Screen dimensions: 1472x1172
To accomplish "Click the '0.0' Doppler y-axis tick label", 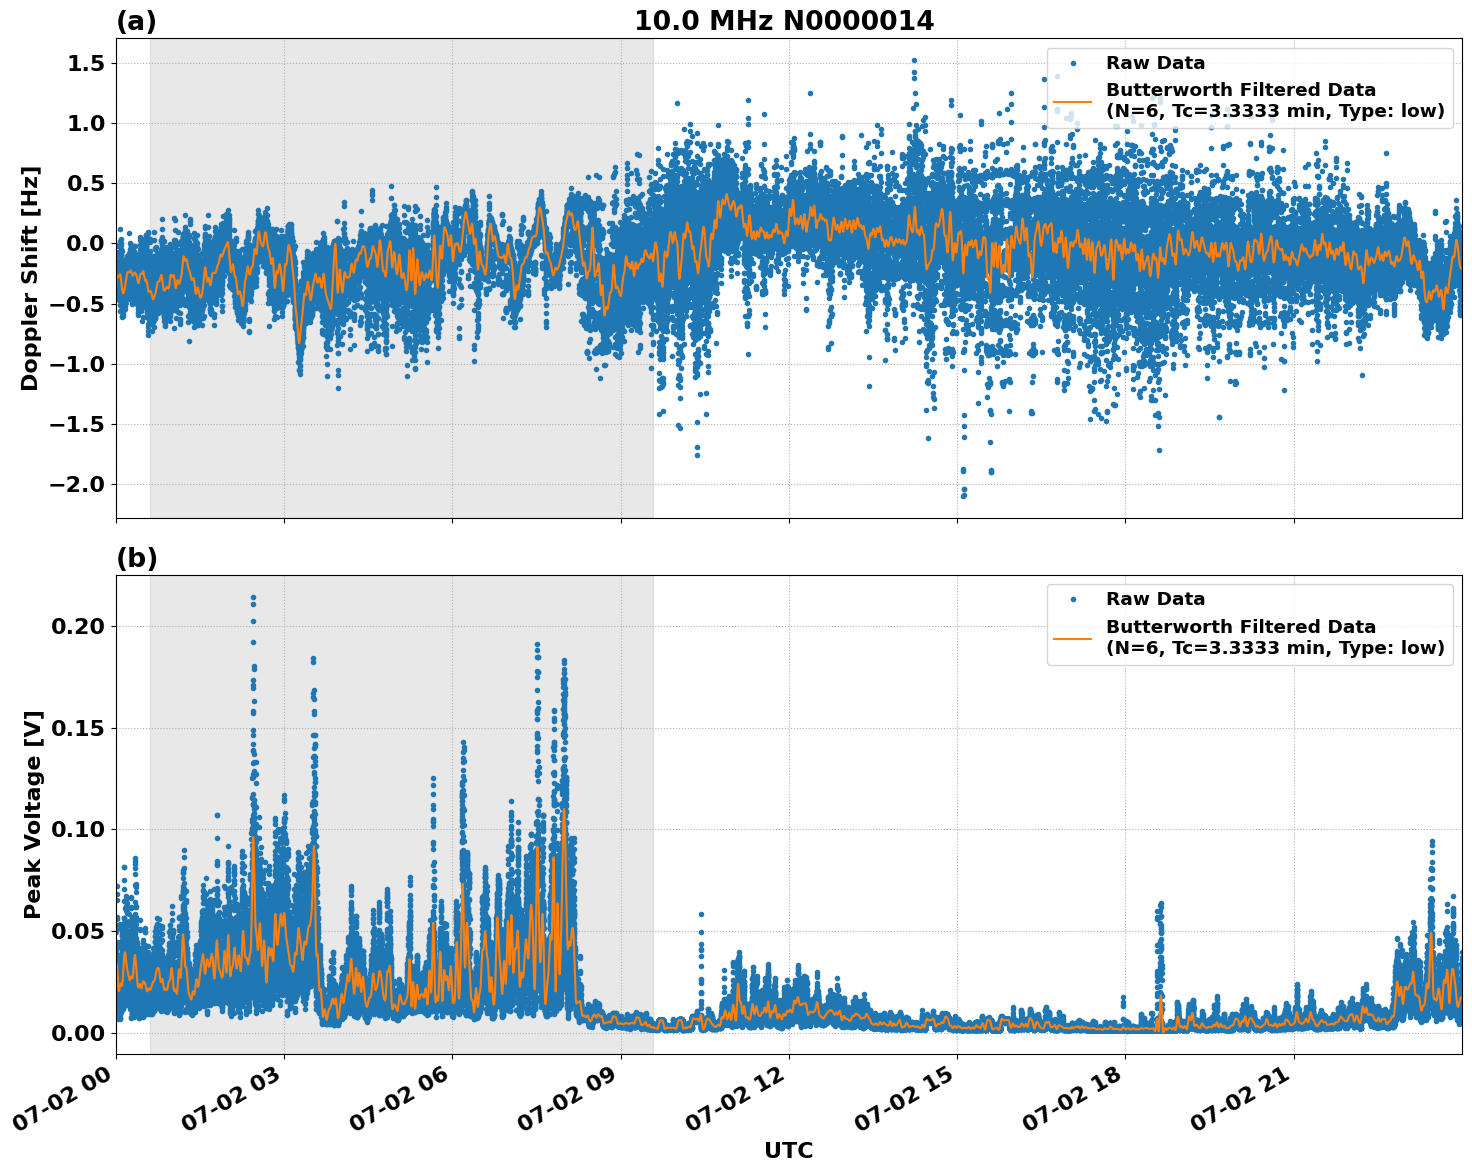I will [86, 243].
